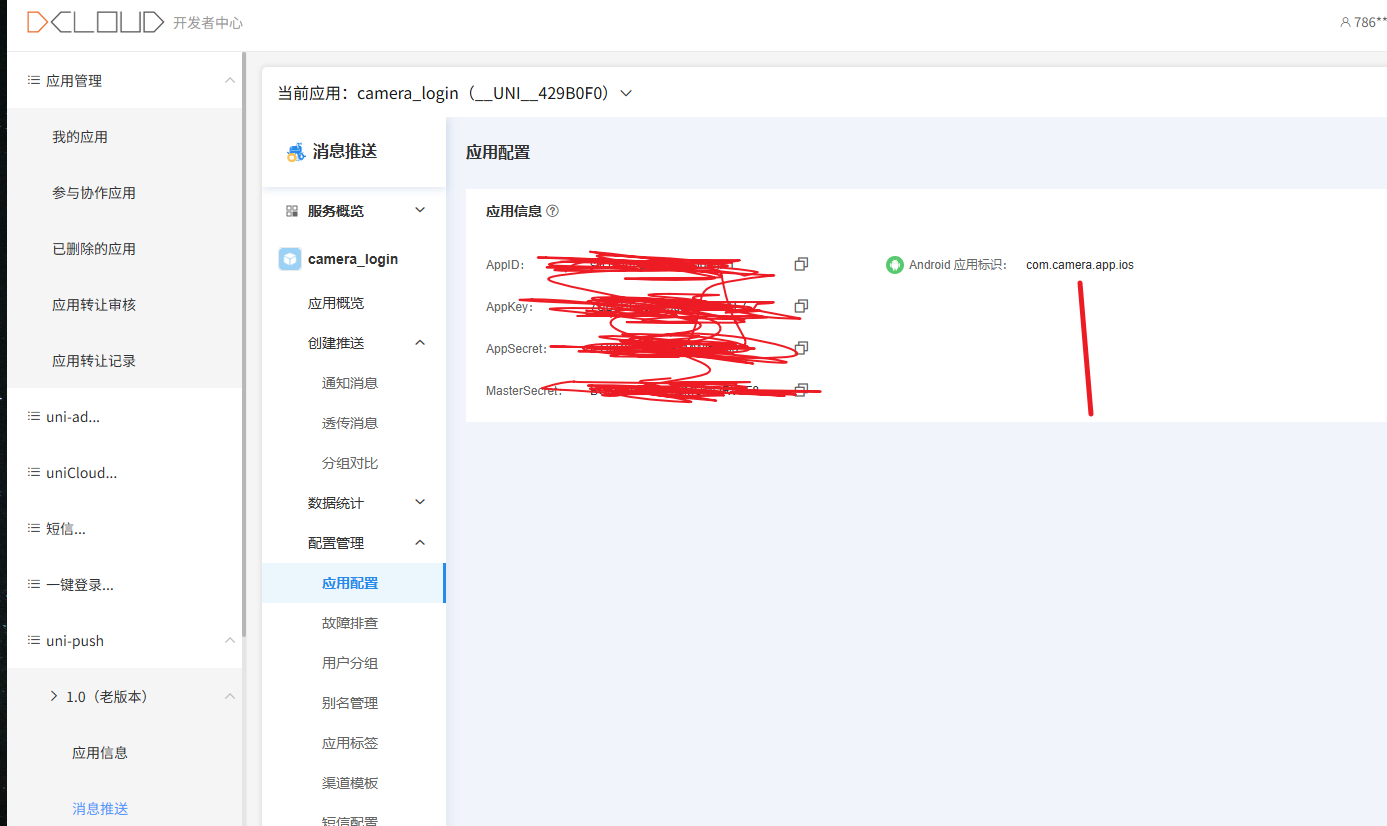Click the list icon beside uni-push
The image size is (1387, 826).
click(x=33, y=640)
